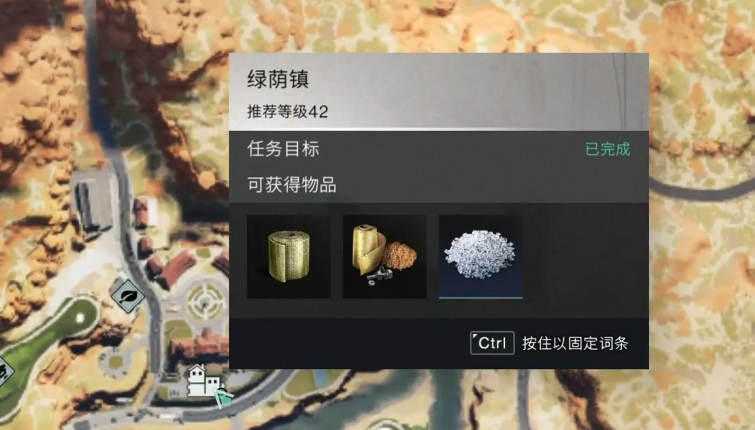Click the 按住以固定词条 hint text
This screenshot has width=755, height=430.
[x=575, y=343]
